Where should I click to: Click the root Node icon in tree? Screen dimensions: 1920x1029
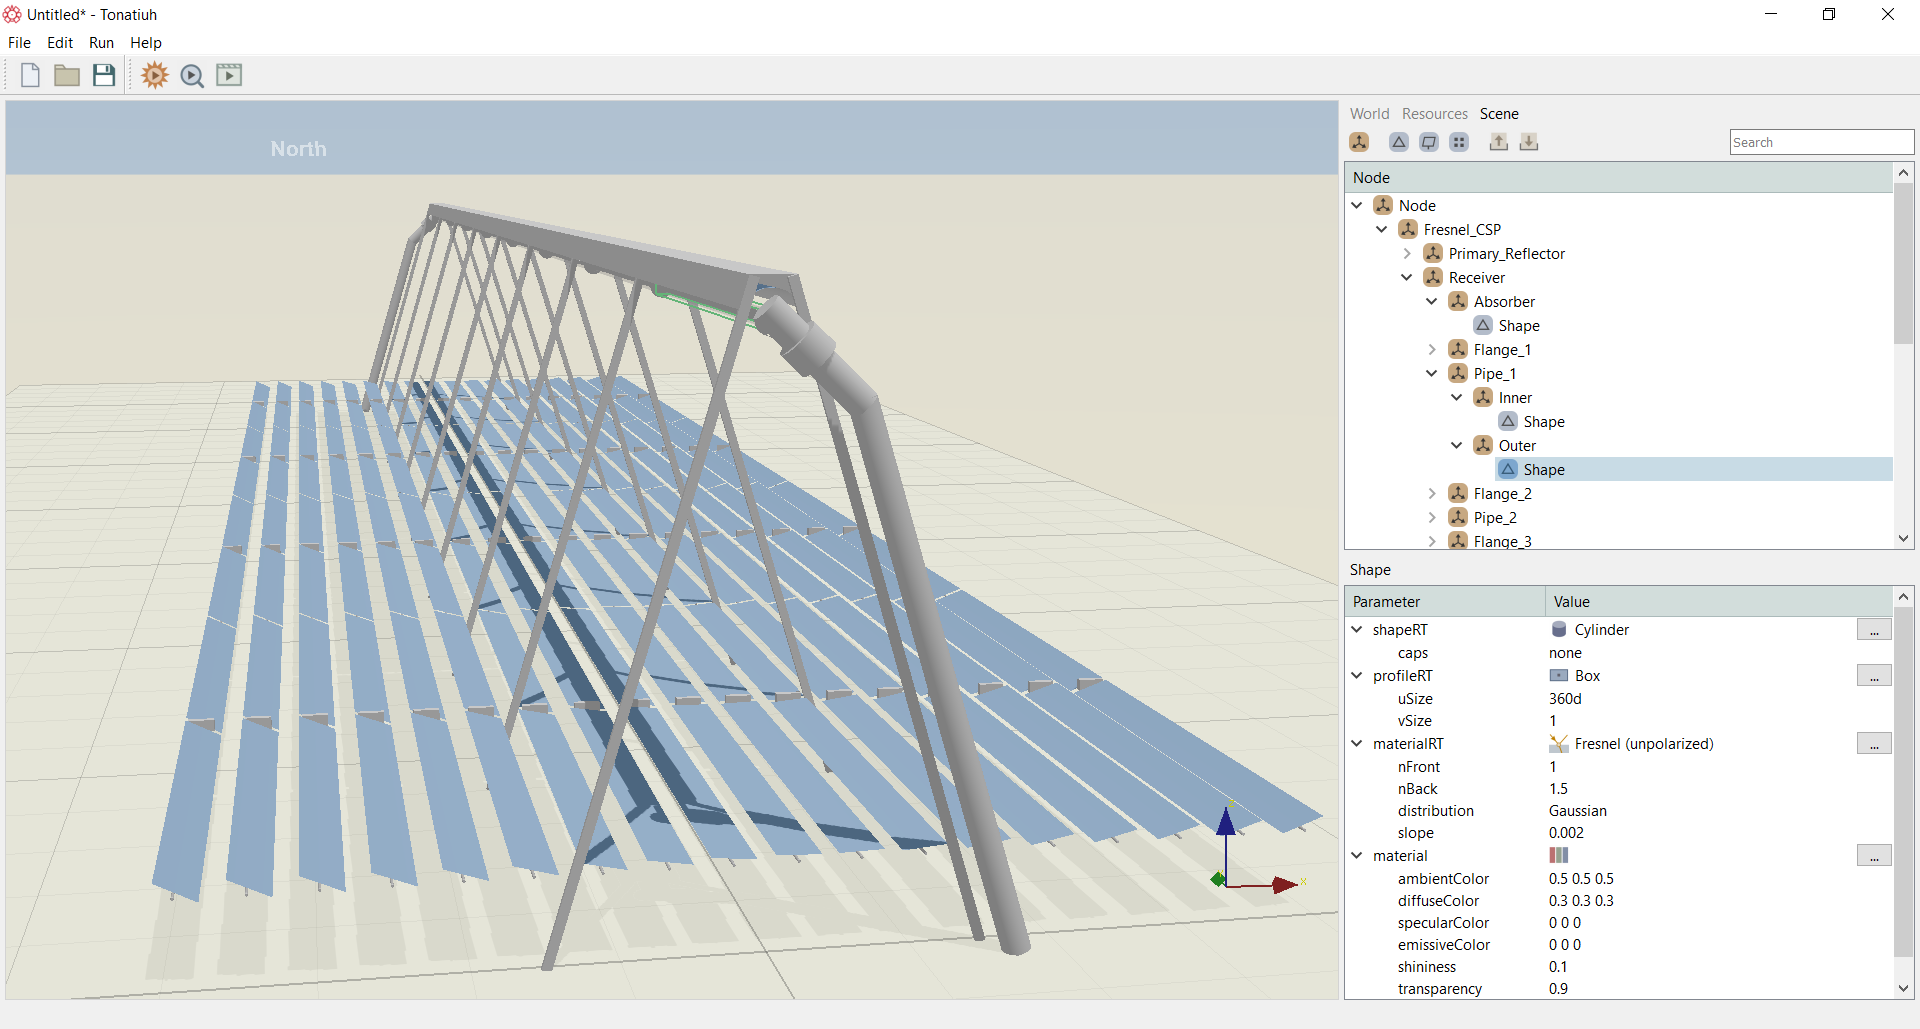pos(1383,205)
